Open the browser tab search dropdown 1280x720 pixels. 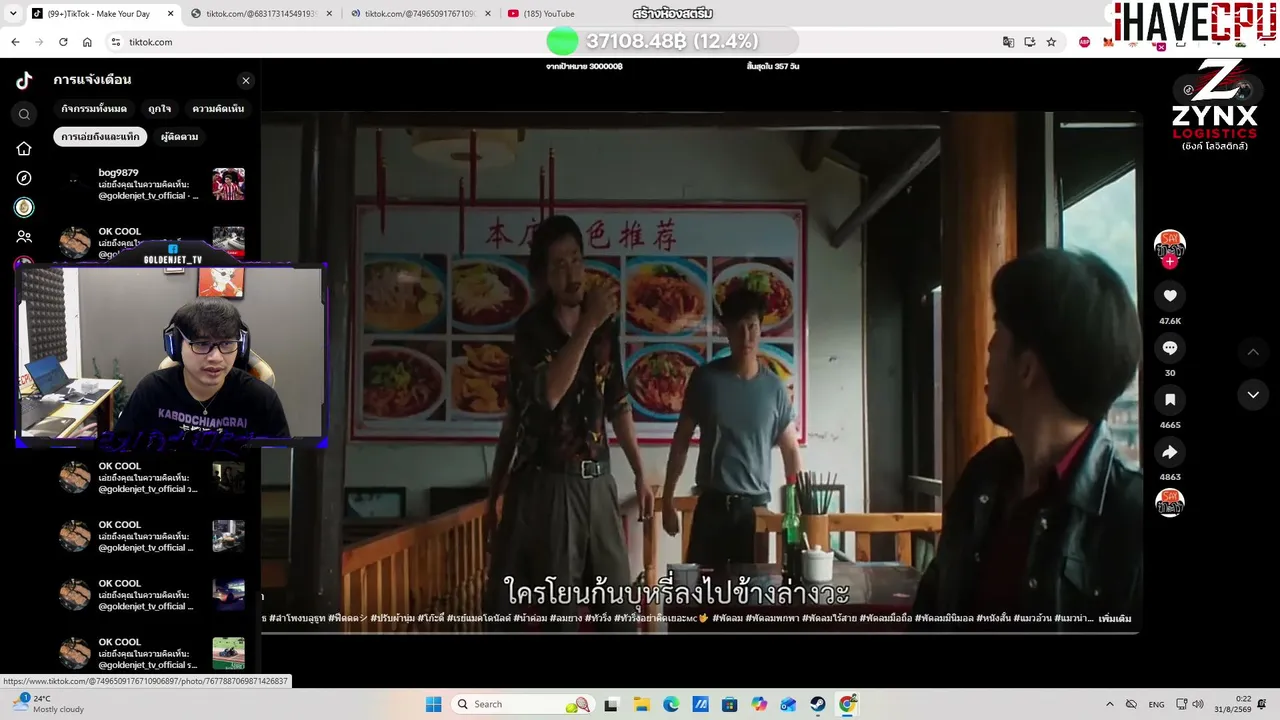[15, 14]
